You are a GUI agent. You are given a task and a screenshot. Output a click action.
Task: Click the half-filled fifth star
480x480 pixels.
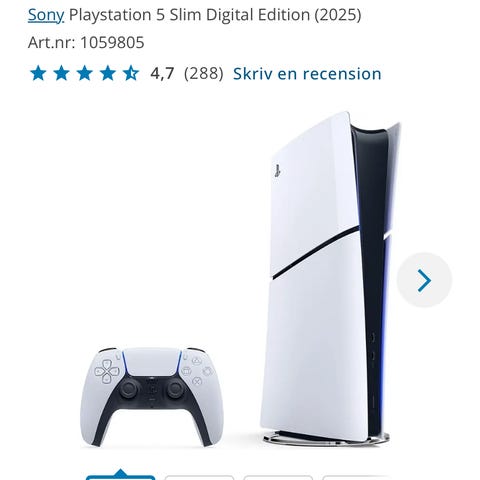pyautogui.click(x=131, y=73)
